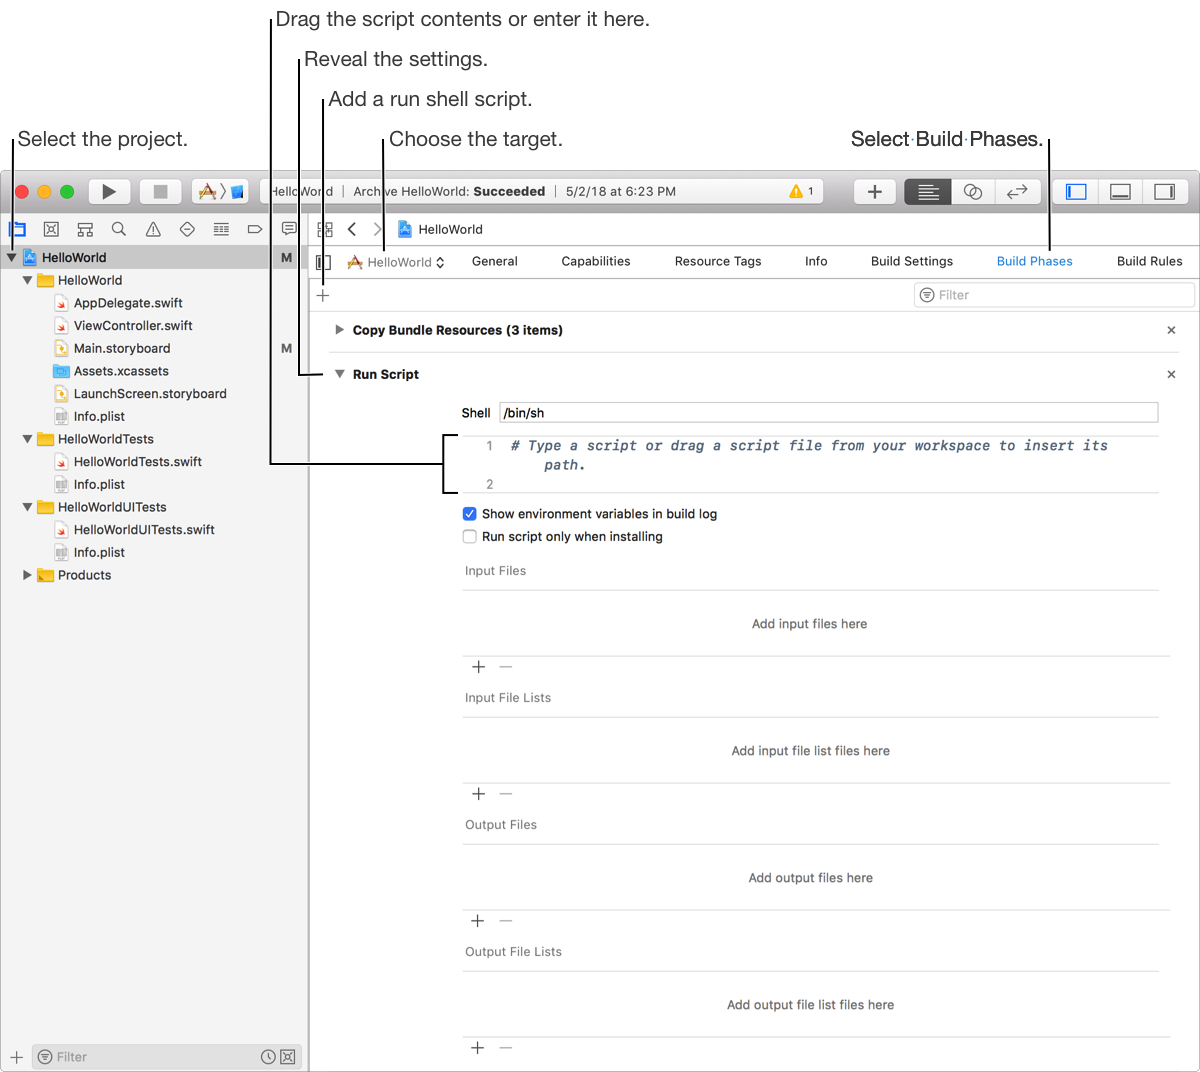Toggle the Inspectors panel
Viewport: 1200px width, 1072px height.
pyautogui.click(x=1164, y=191)
